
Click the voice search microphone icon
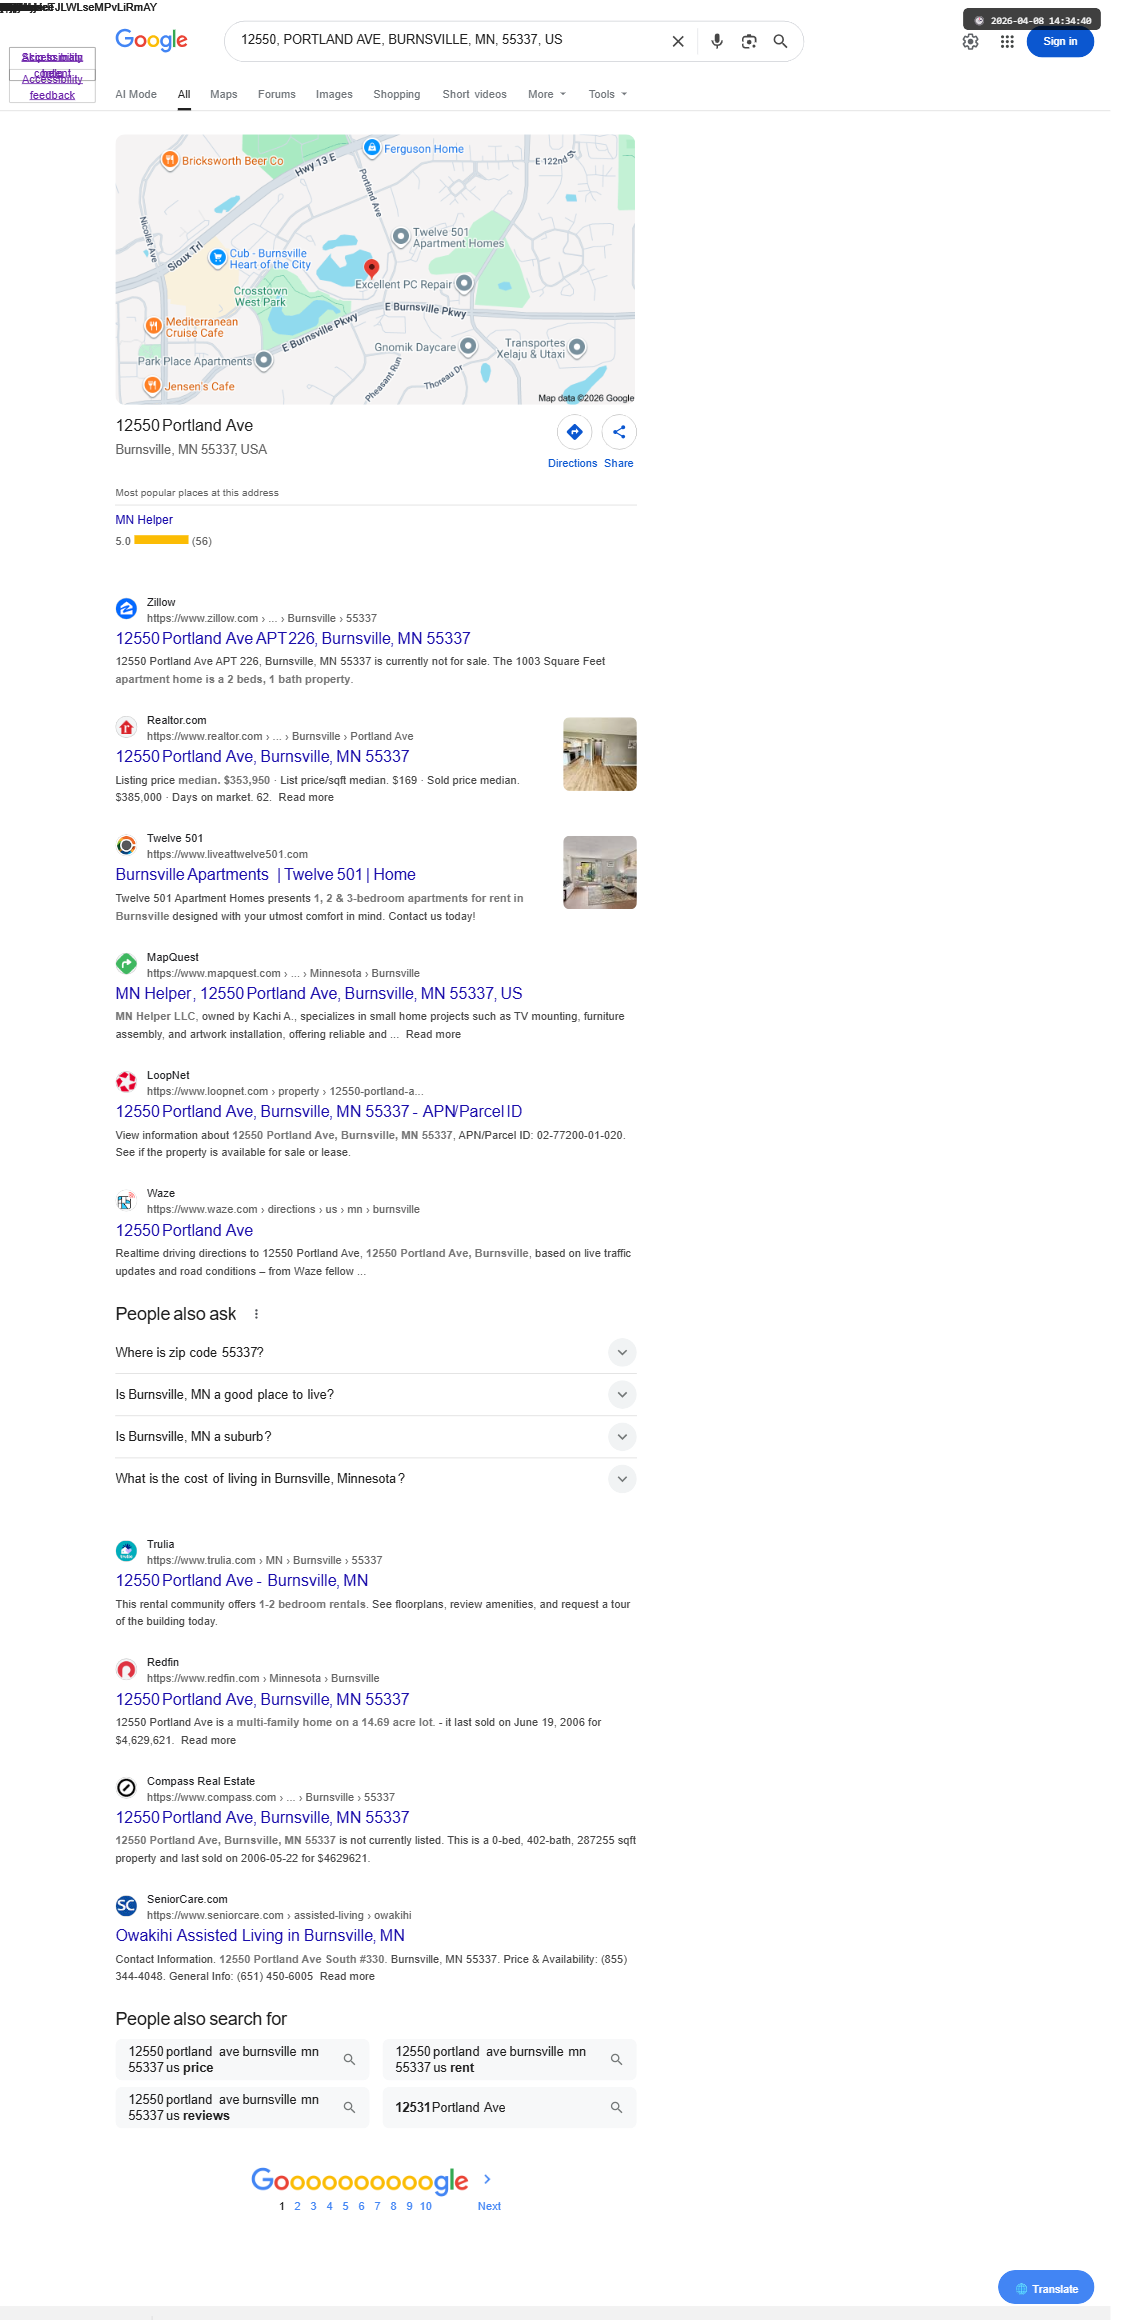[717, 41]
